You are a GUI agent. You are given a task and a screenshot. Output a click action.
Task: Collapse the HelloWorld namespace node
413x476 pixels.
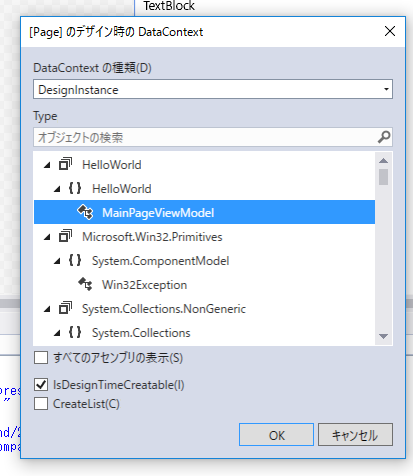[57, 189]
